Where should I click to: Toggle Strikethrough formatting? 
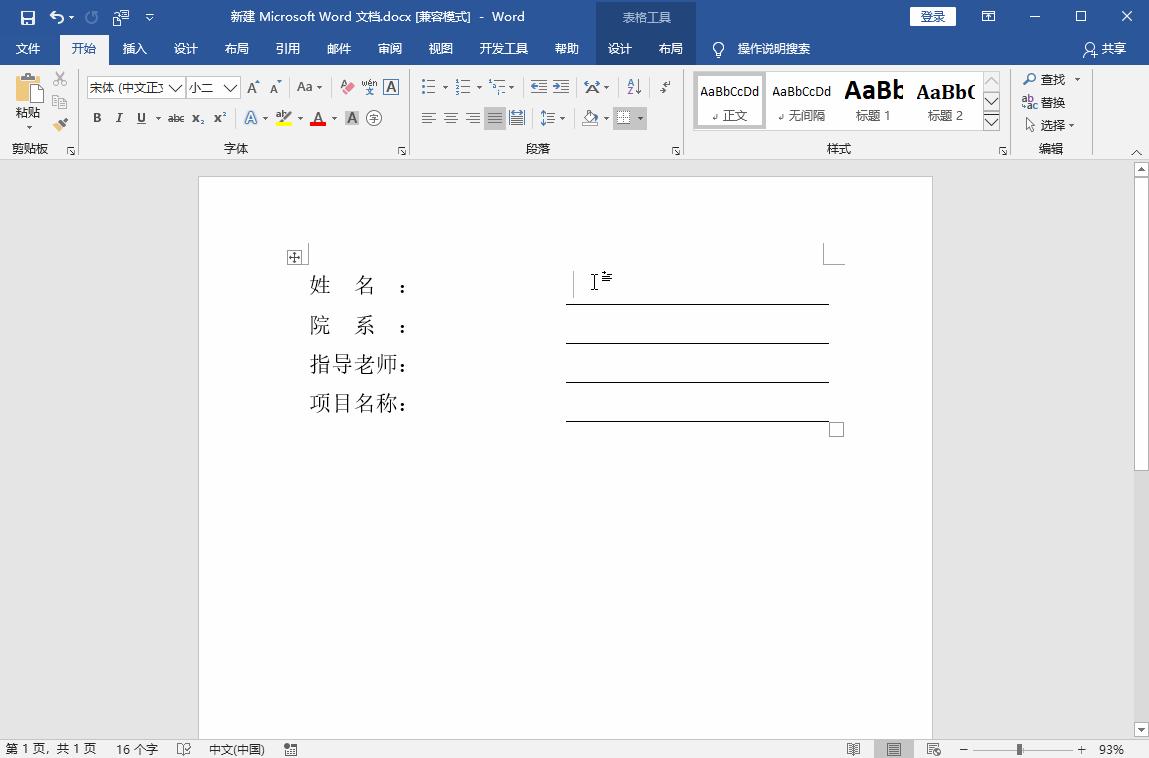click(175, 118)
